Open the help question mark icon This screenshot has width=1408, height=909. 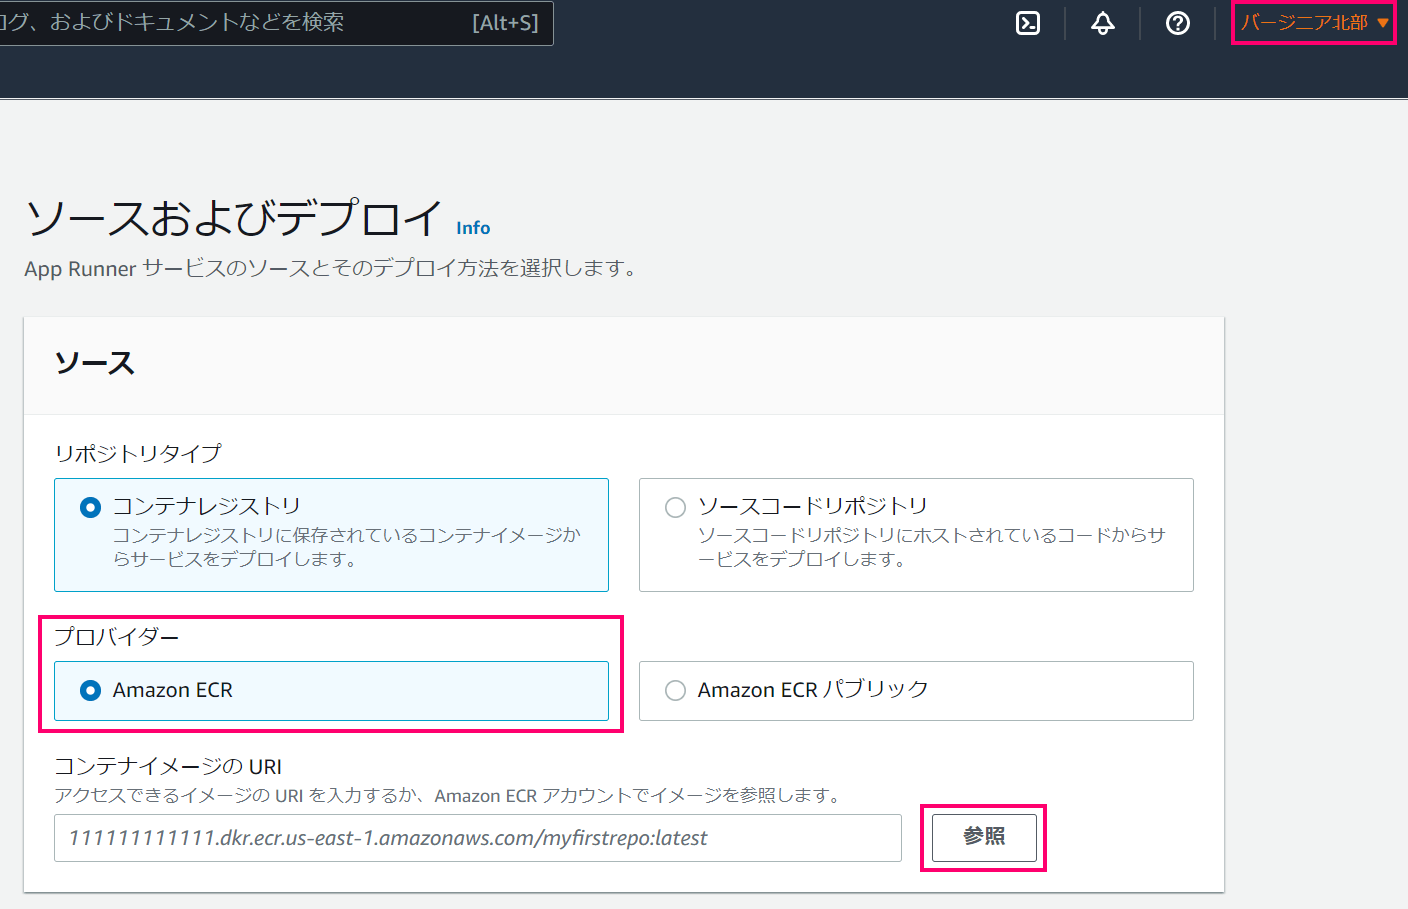(x=1177, y=23)
